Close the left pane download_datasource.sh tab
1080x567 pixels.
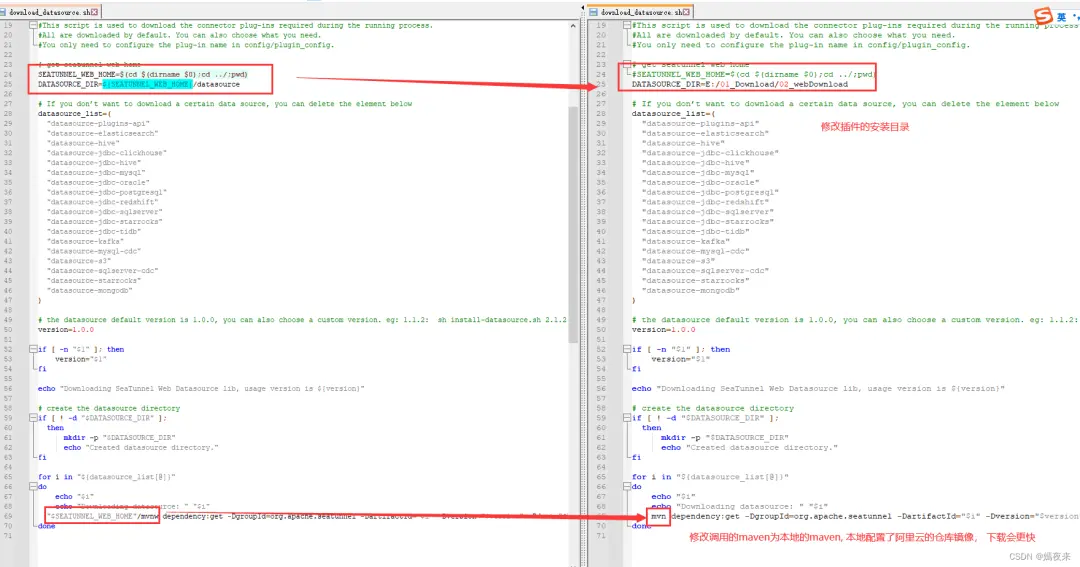point(94,12)
